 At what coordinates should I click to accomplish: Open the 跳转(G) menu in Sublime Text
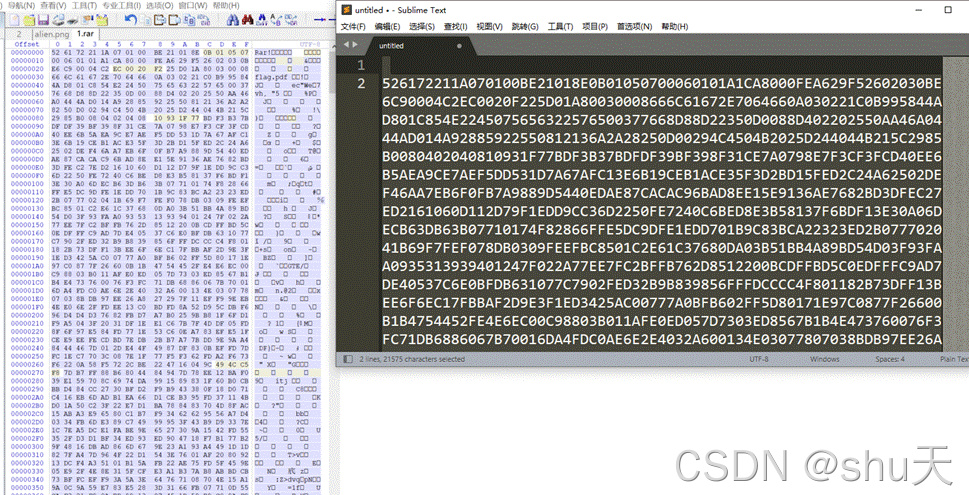tap(525, 27)
